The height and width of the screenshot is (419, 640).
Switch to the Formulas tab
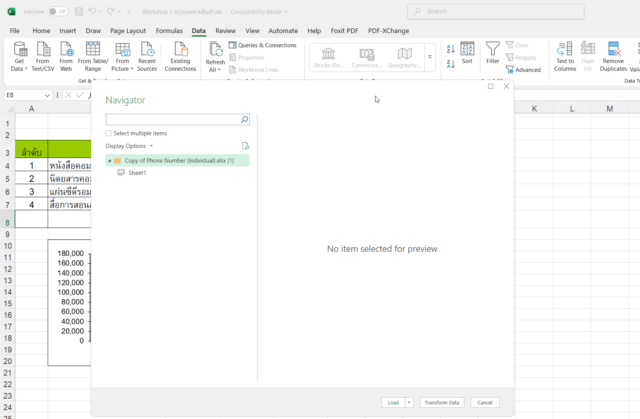pyautogui.click(x=169, y=31)
